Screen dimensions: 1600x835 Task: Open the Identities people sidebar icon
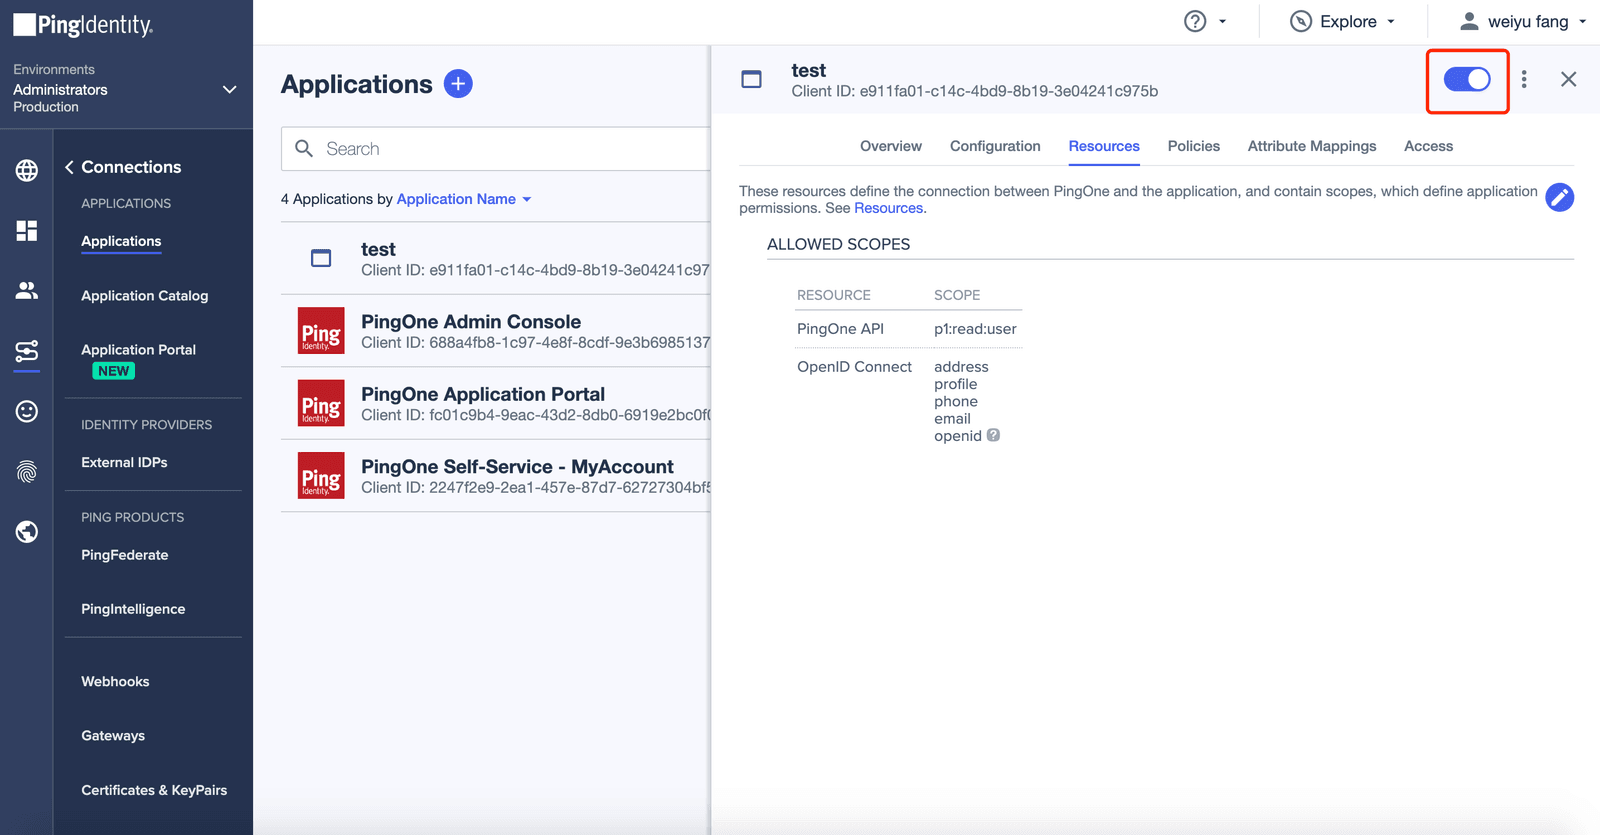27,290
